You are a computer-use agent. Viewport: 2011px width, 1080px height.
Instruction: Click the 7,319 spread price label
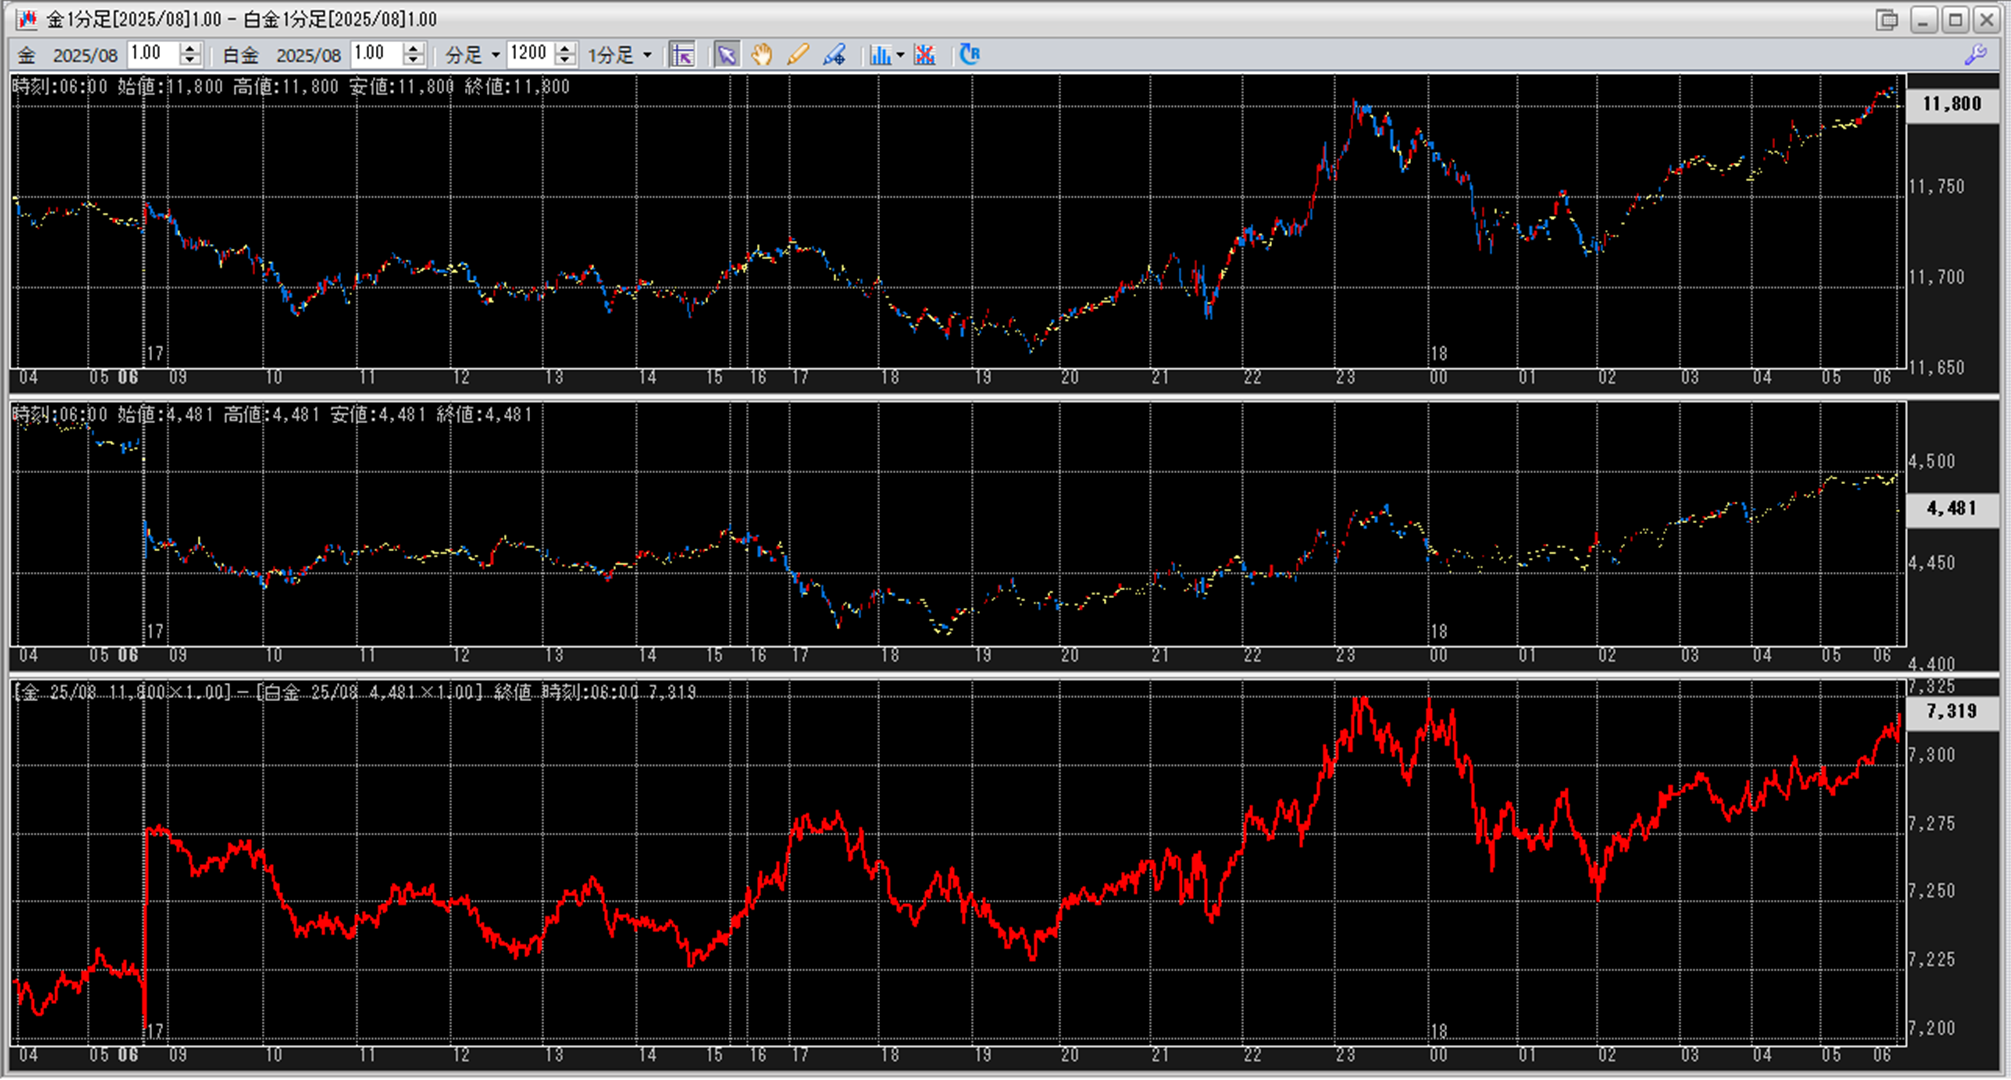point(1951,711)
